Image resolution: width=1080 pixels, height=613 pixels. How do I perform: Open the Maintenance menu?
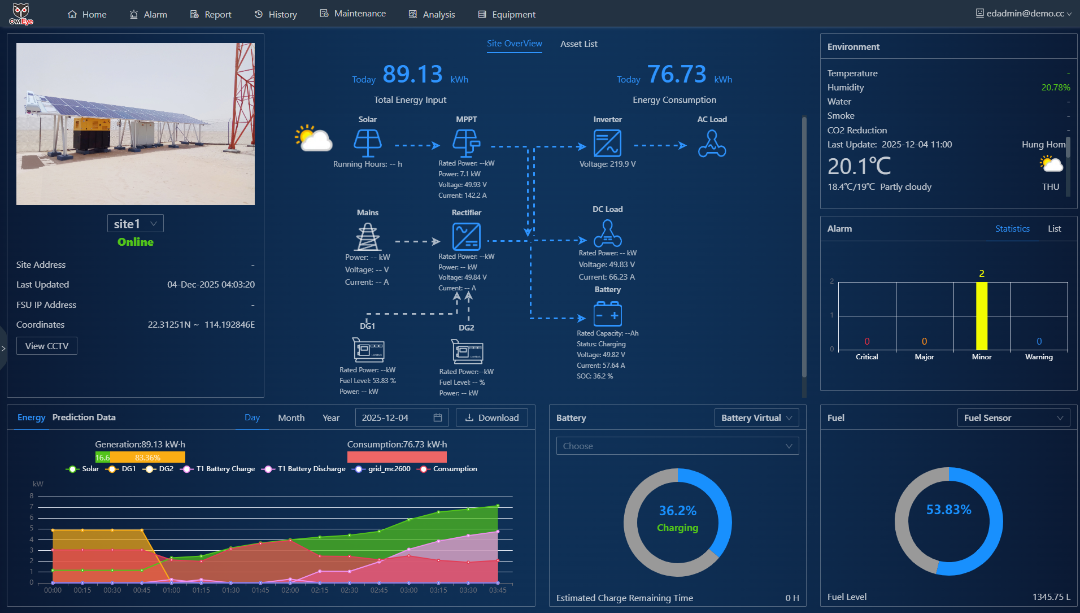click(353, 14)
